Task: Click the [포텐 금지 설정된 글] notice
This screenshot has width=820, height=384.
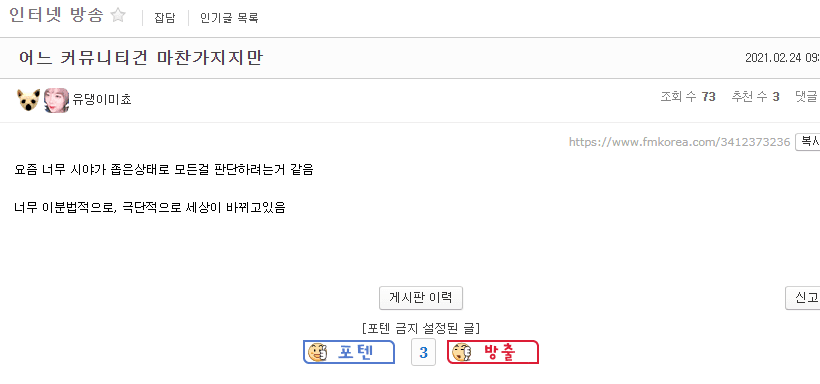Action: coord(421,329)
